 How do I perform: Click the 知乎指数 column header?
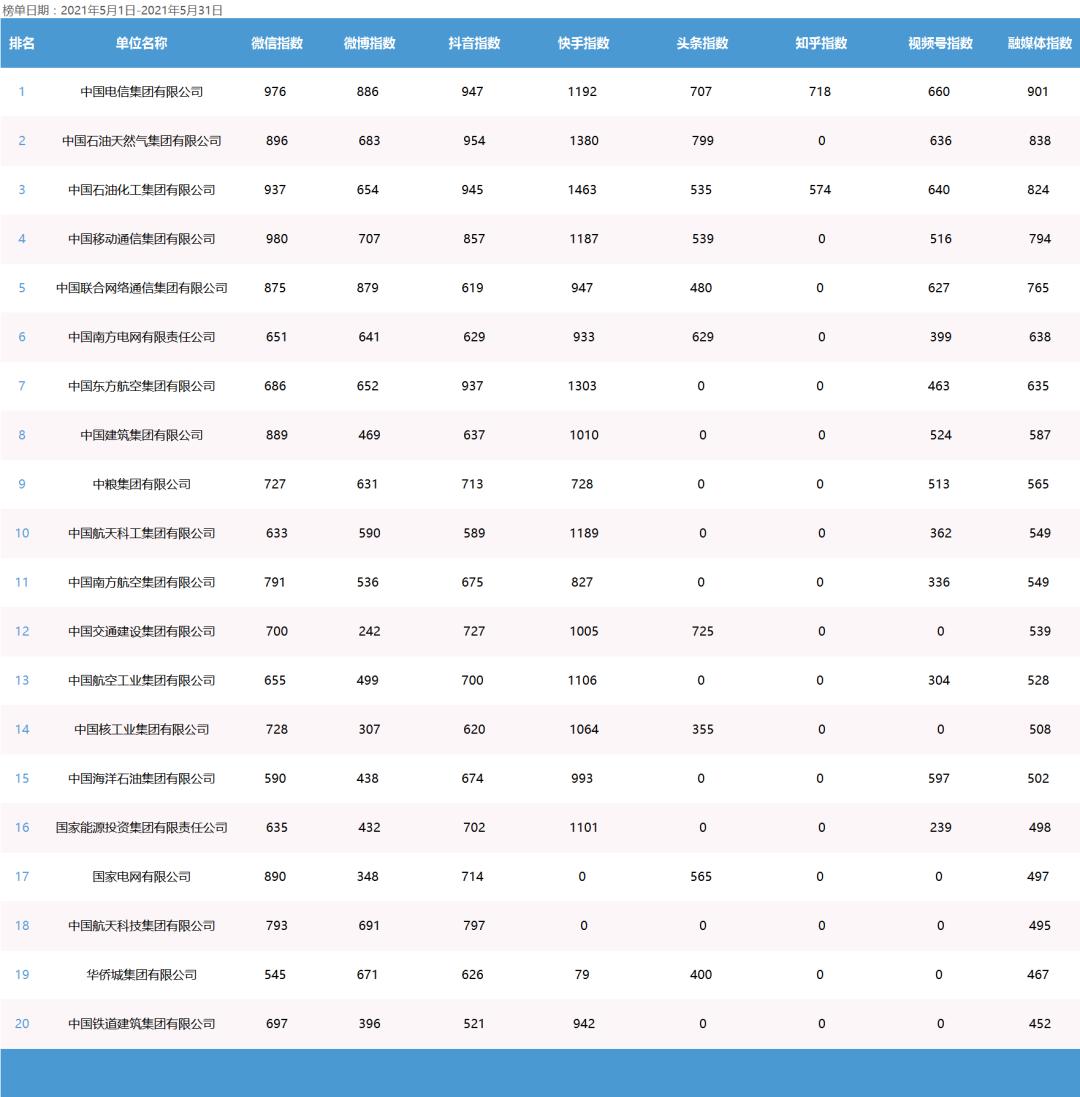point(821,43)
